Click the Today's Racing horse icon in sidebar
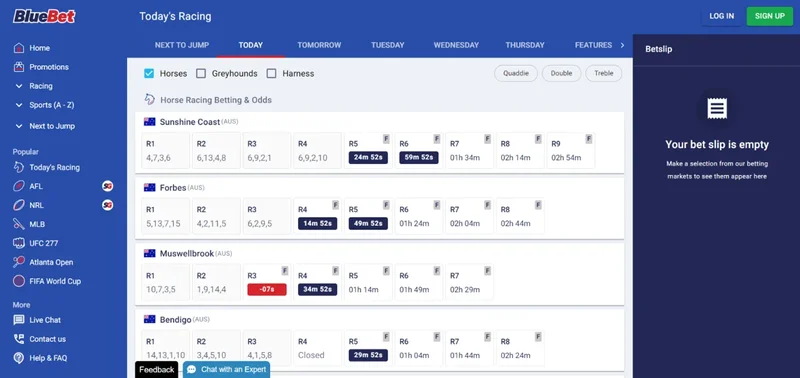Screen dimensions: 800x378 [x=19, y=167]
